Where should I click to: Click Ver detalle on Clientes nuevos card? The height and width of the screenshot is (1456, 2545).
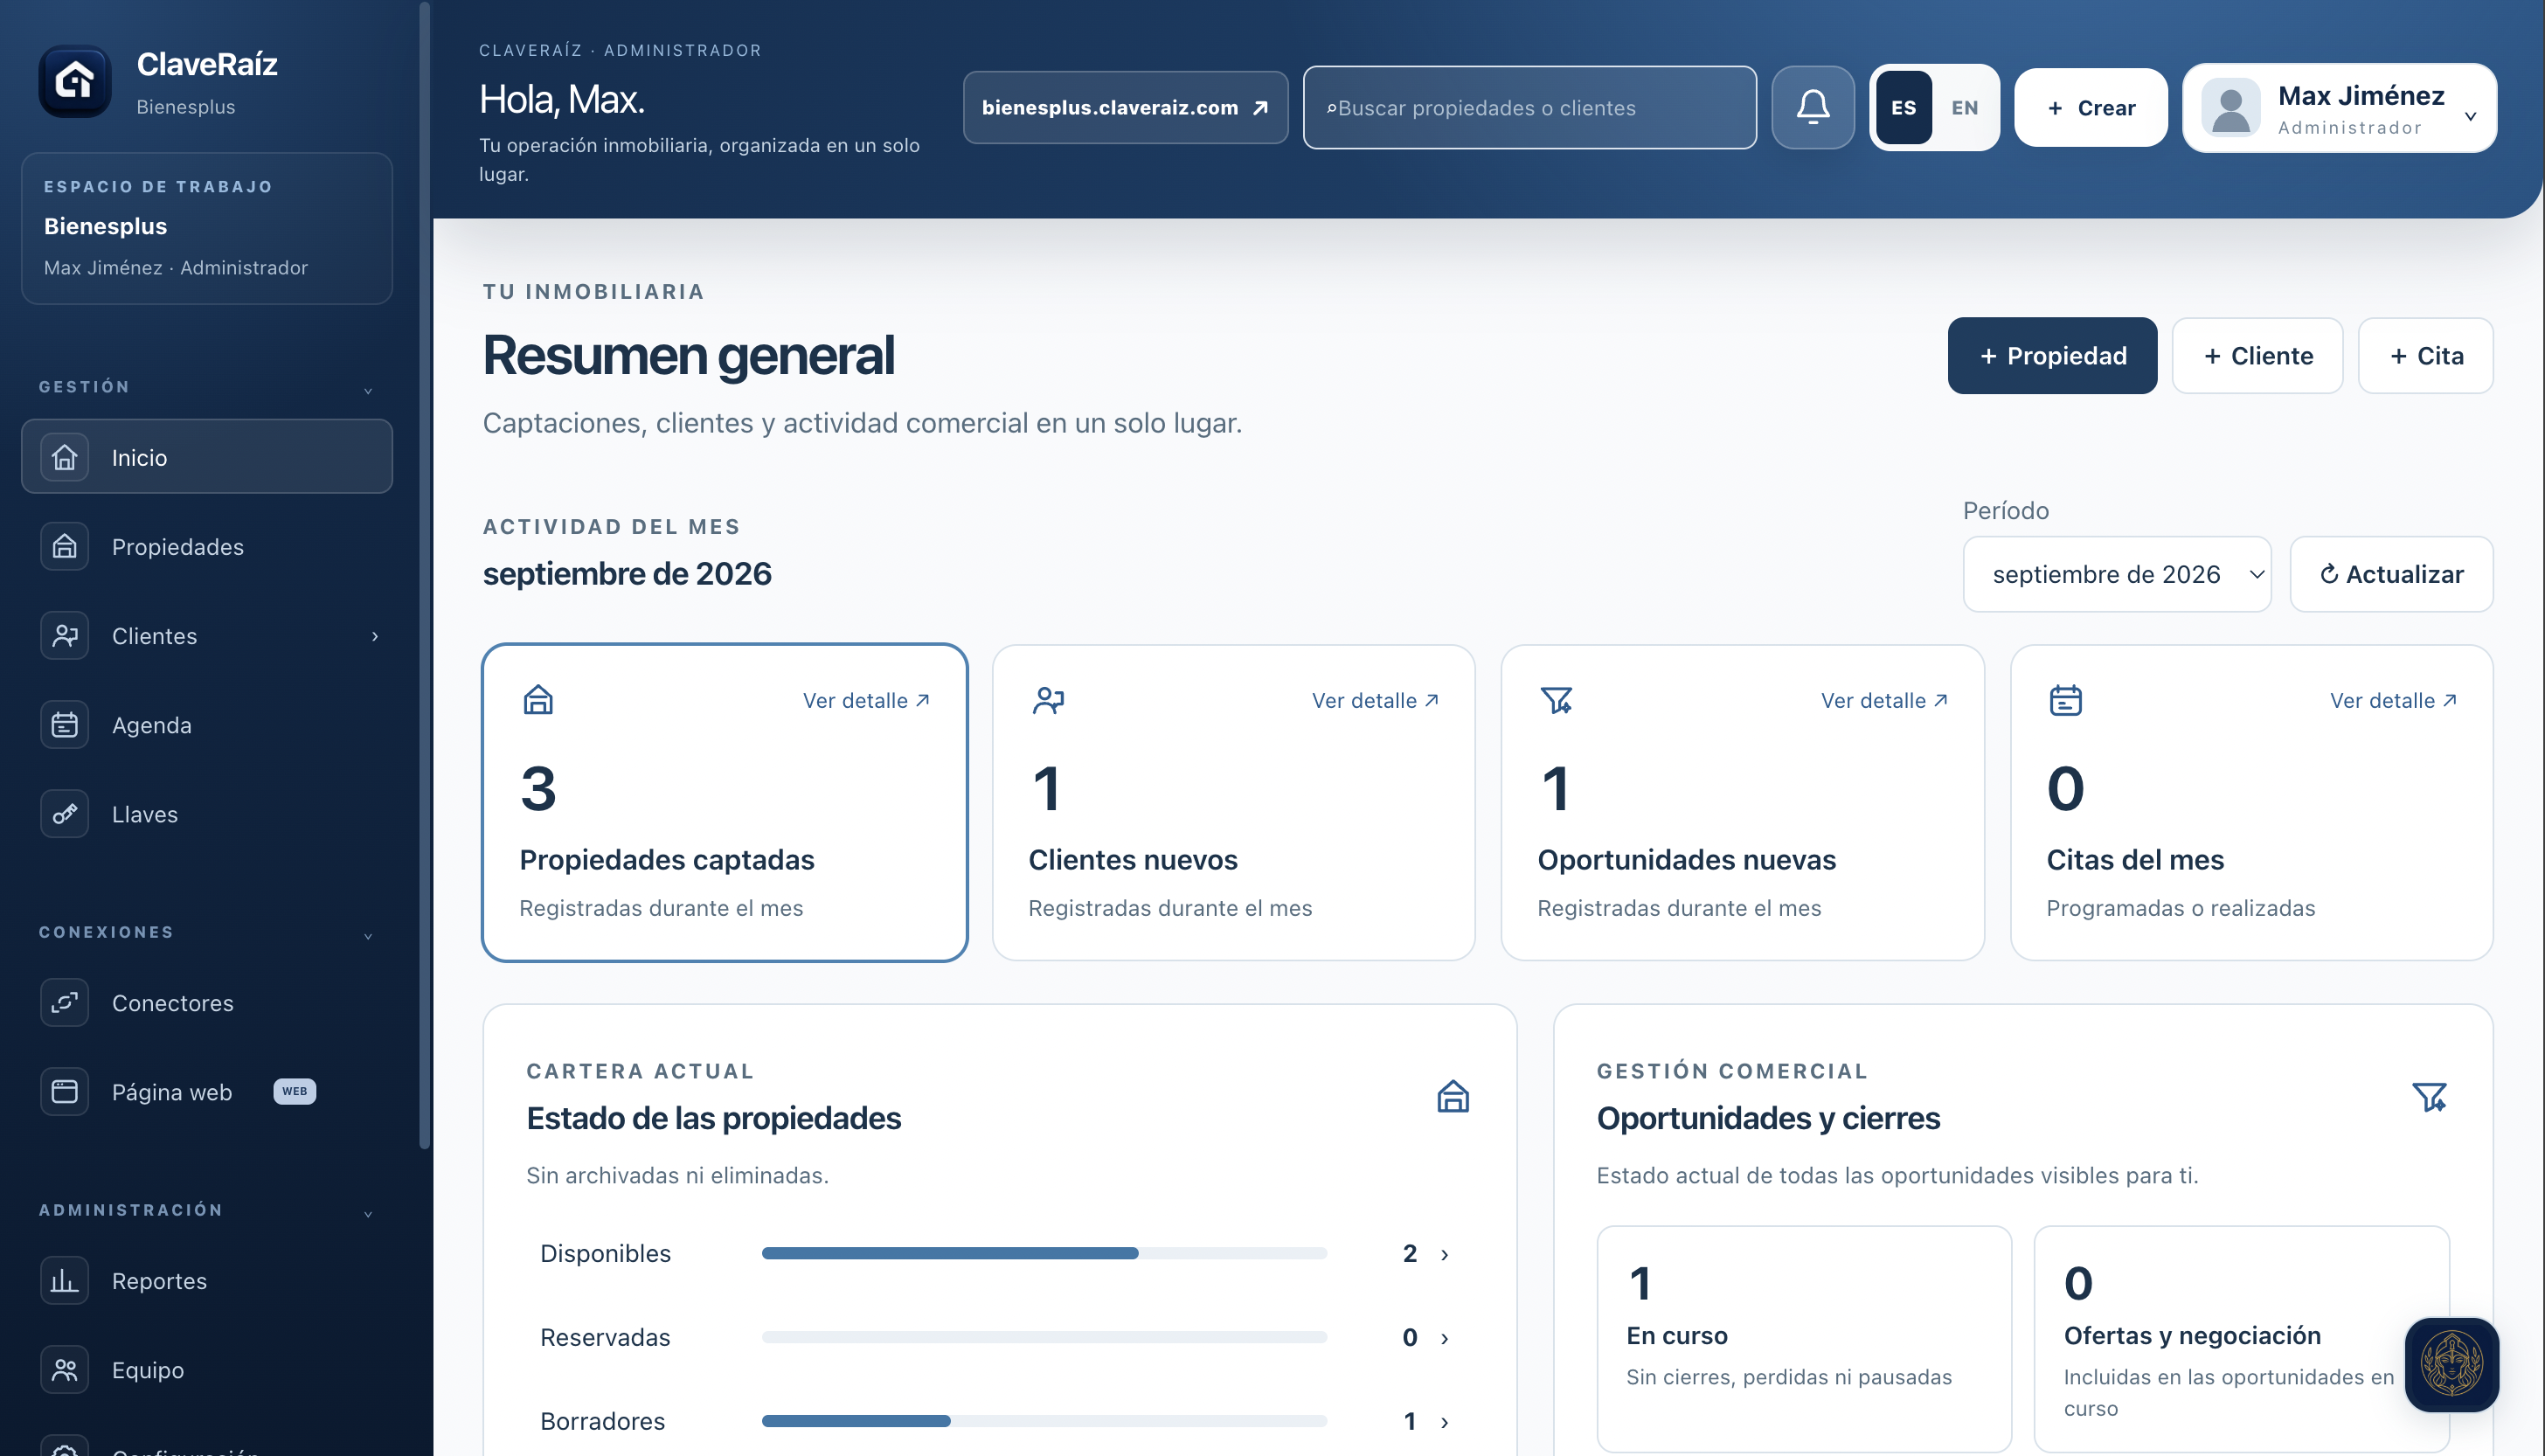pyautogui.click(x=1375, y=701)
